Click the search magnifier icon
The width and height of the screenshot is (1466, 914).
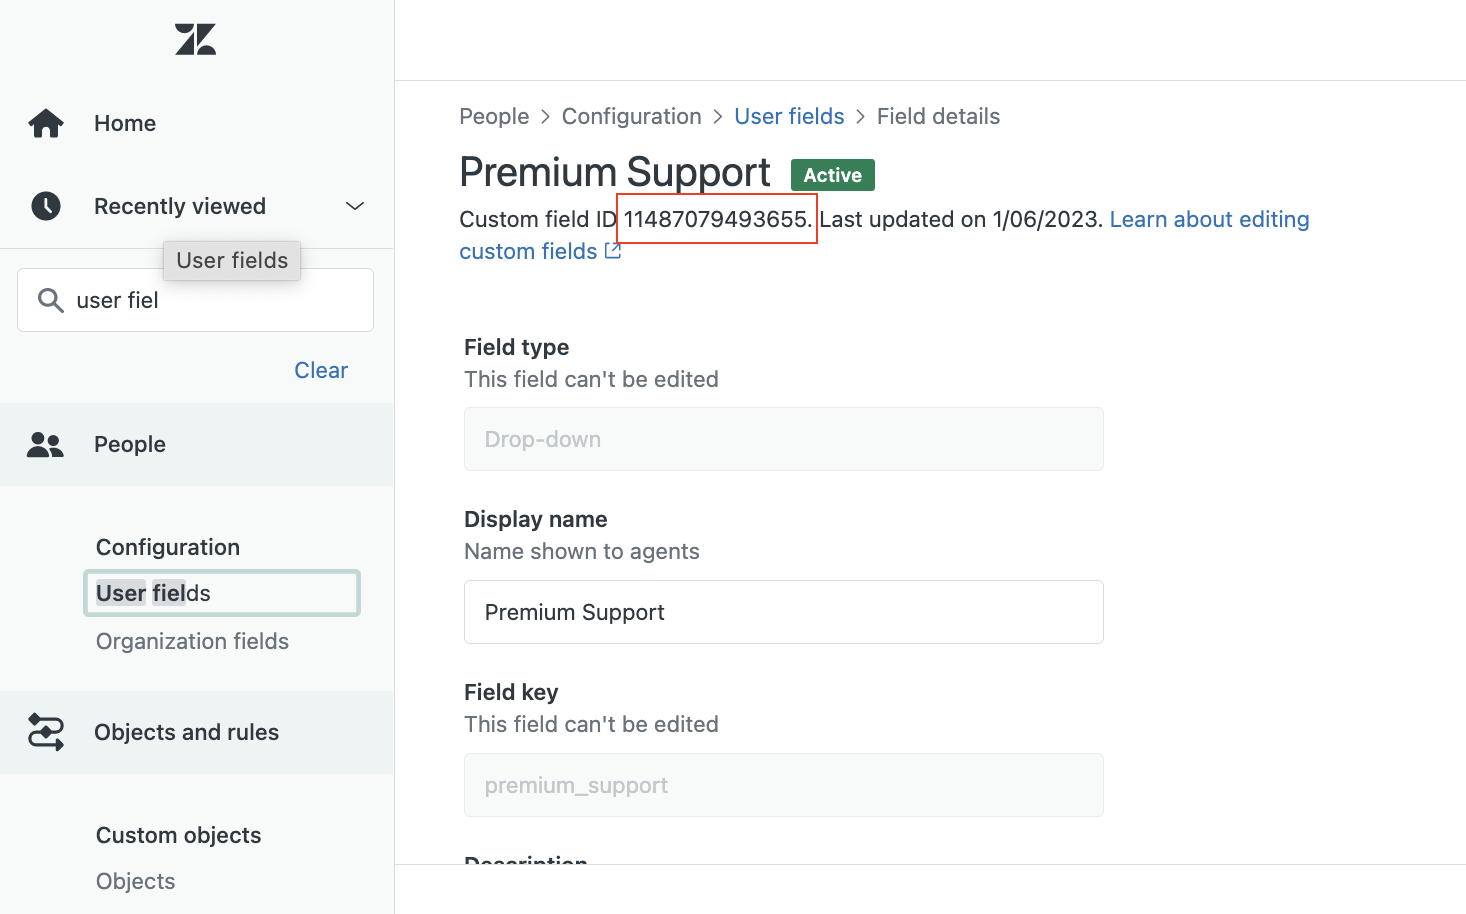[50, 300]
